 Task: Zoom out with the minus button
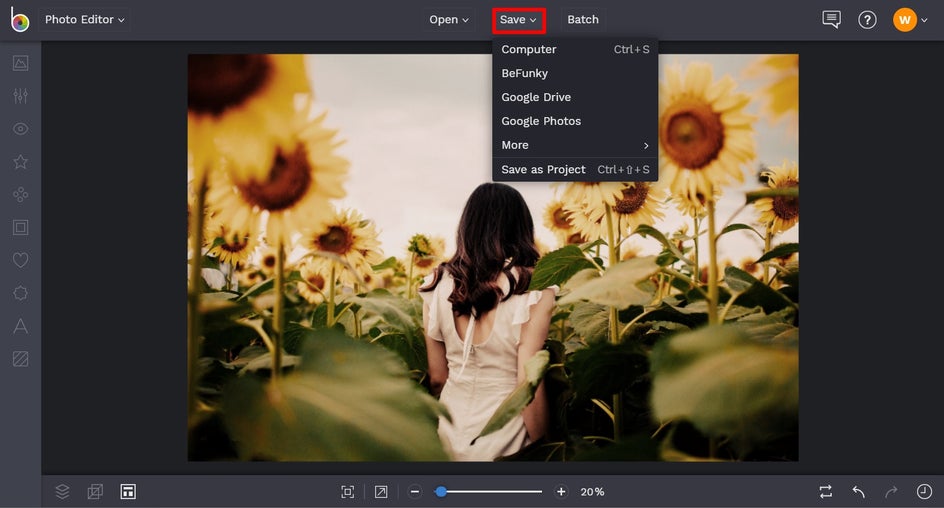point(415,492)
